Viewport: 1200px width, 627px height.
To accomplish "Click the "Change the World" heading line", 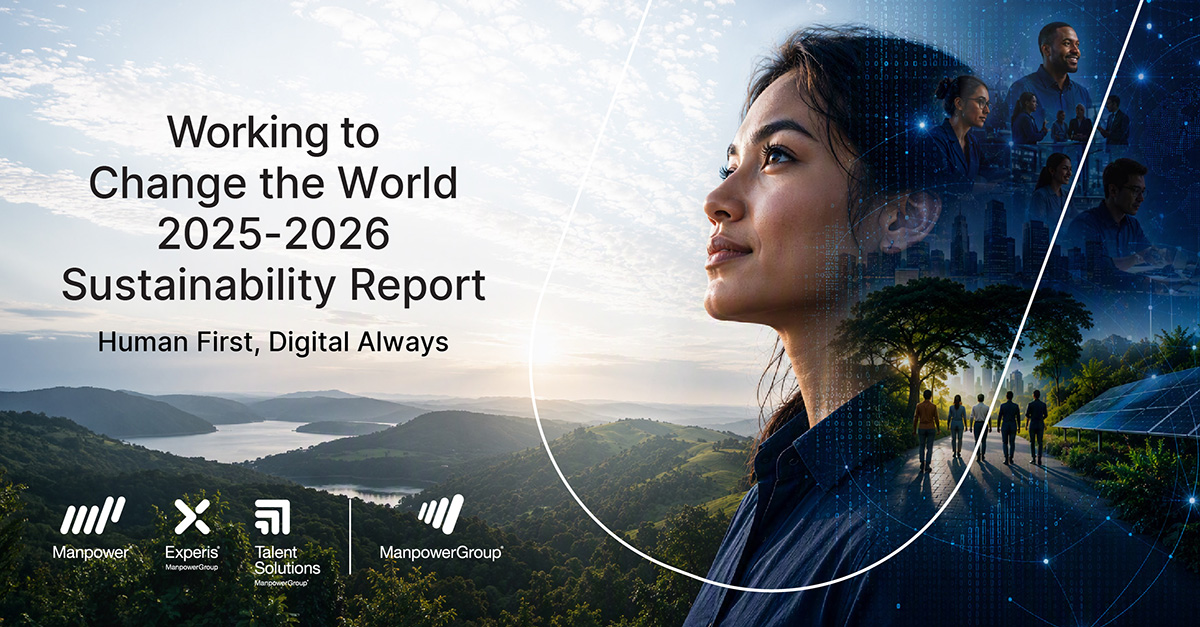I will click(x=273, y=184).
